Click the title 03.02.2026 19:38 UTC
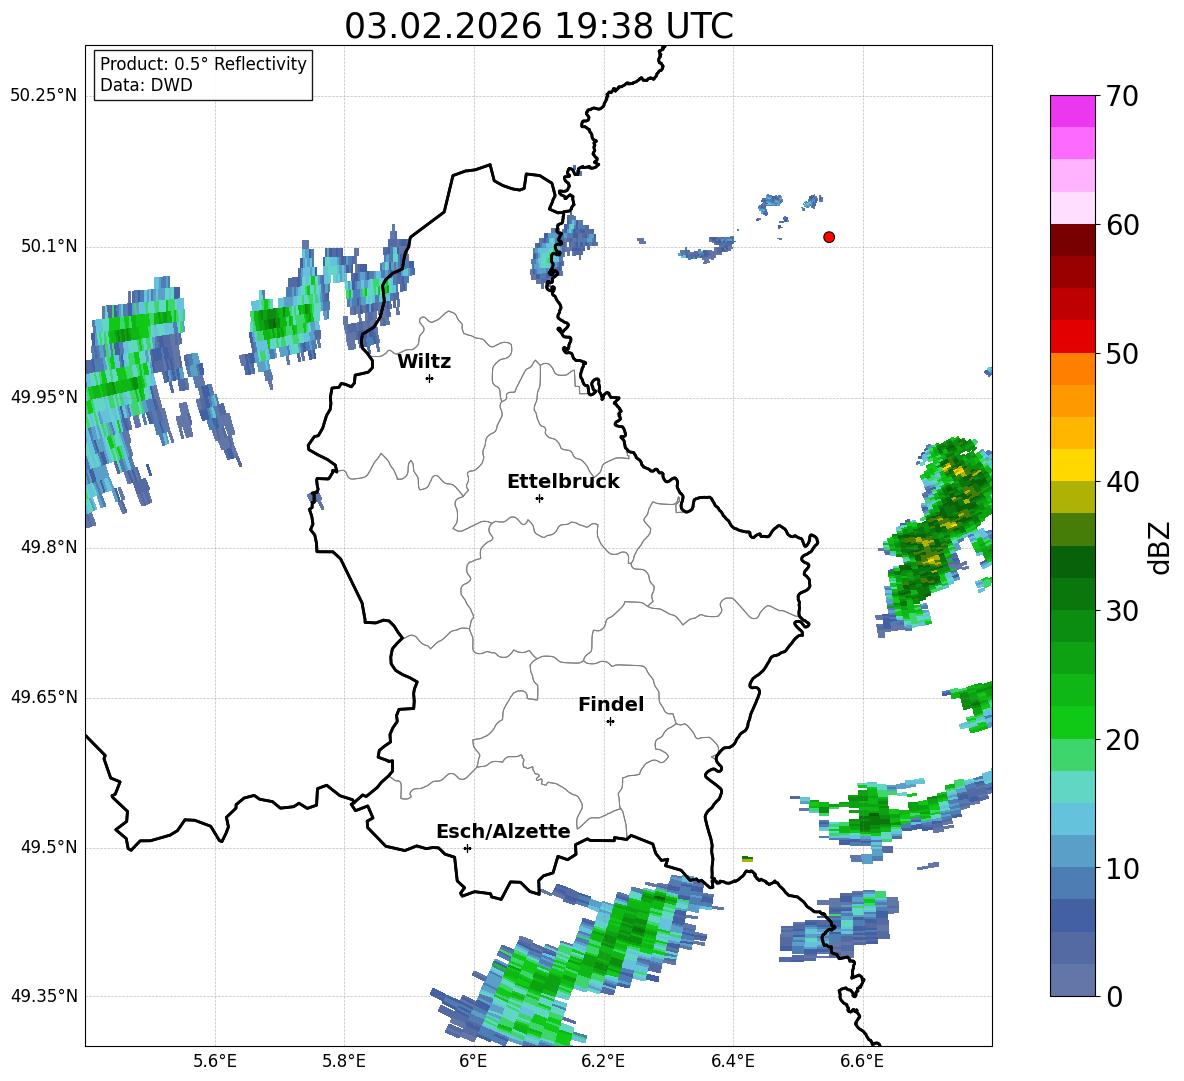This screenshot has width=1184, height=1081. point(539,26)
